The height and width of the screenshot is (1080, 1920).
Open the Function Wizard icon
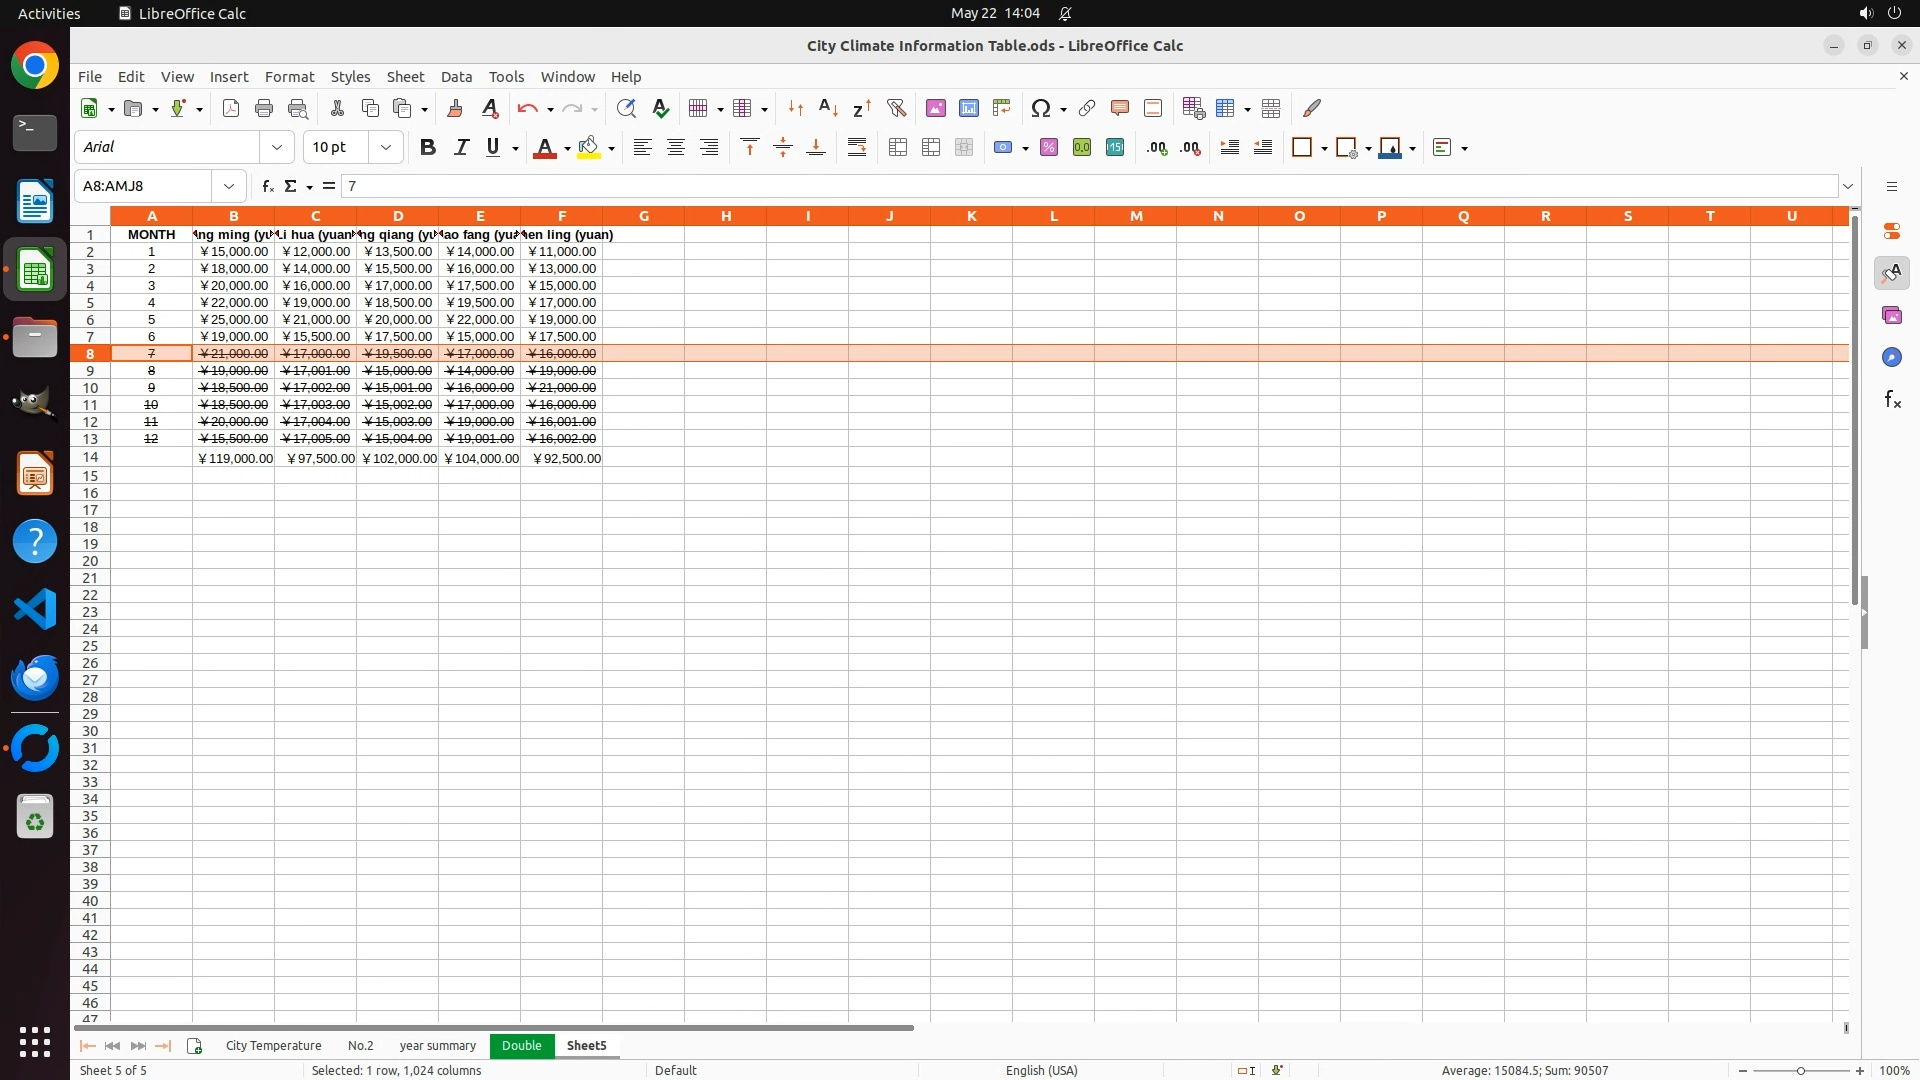(267, 186)
